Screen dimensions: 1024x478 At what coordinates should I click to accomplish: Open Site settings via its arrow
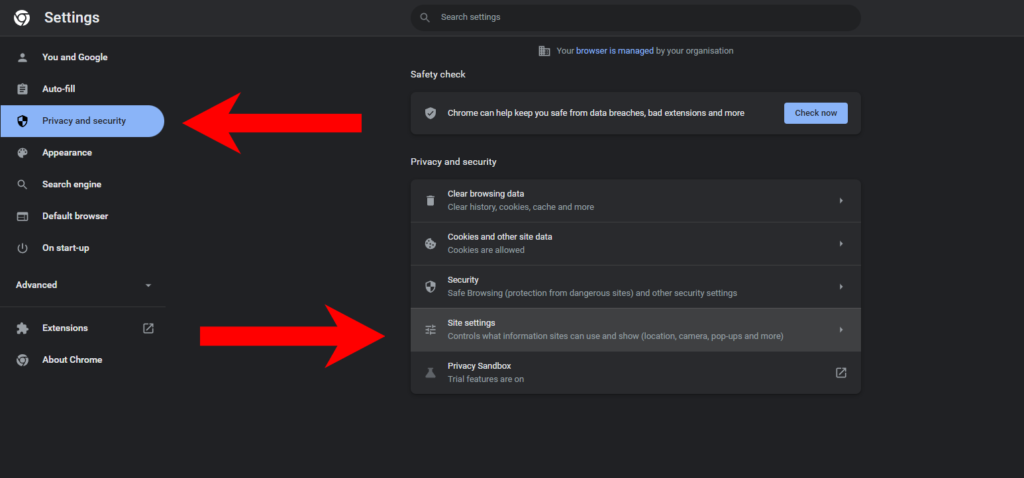click(x=841, y=329)
